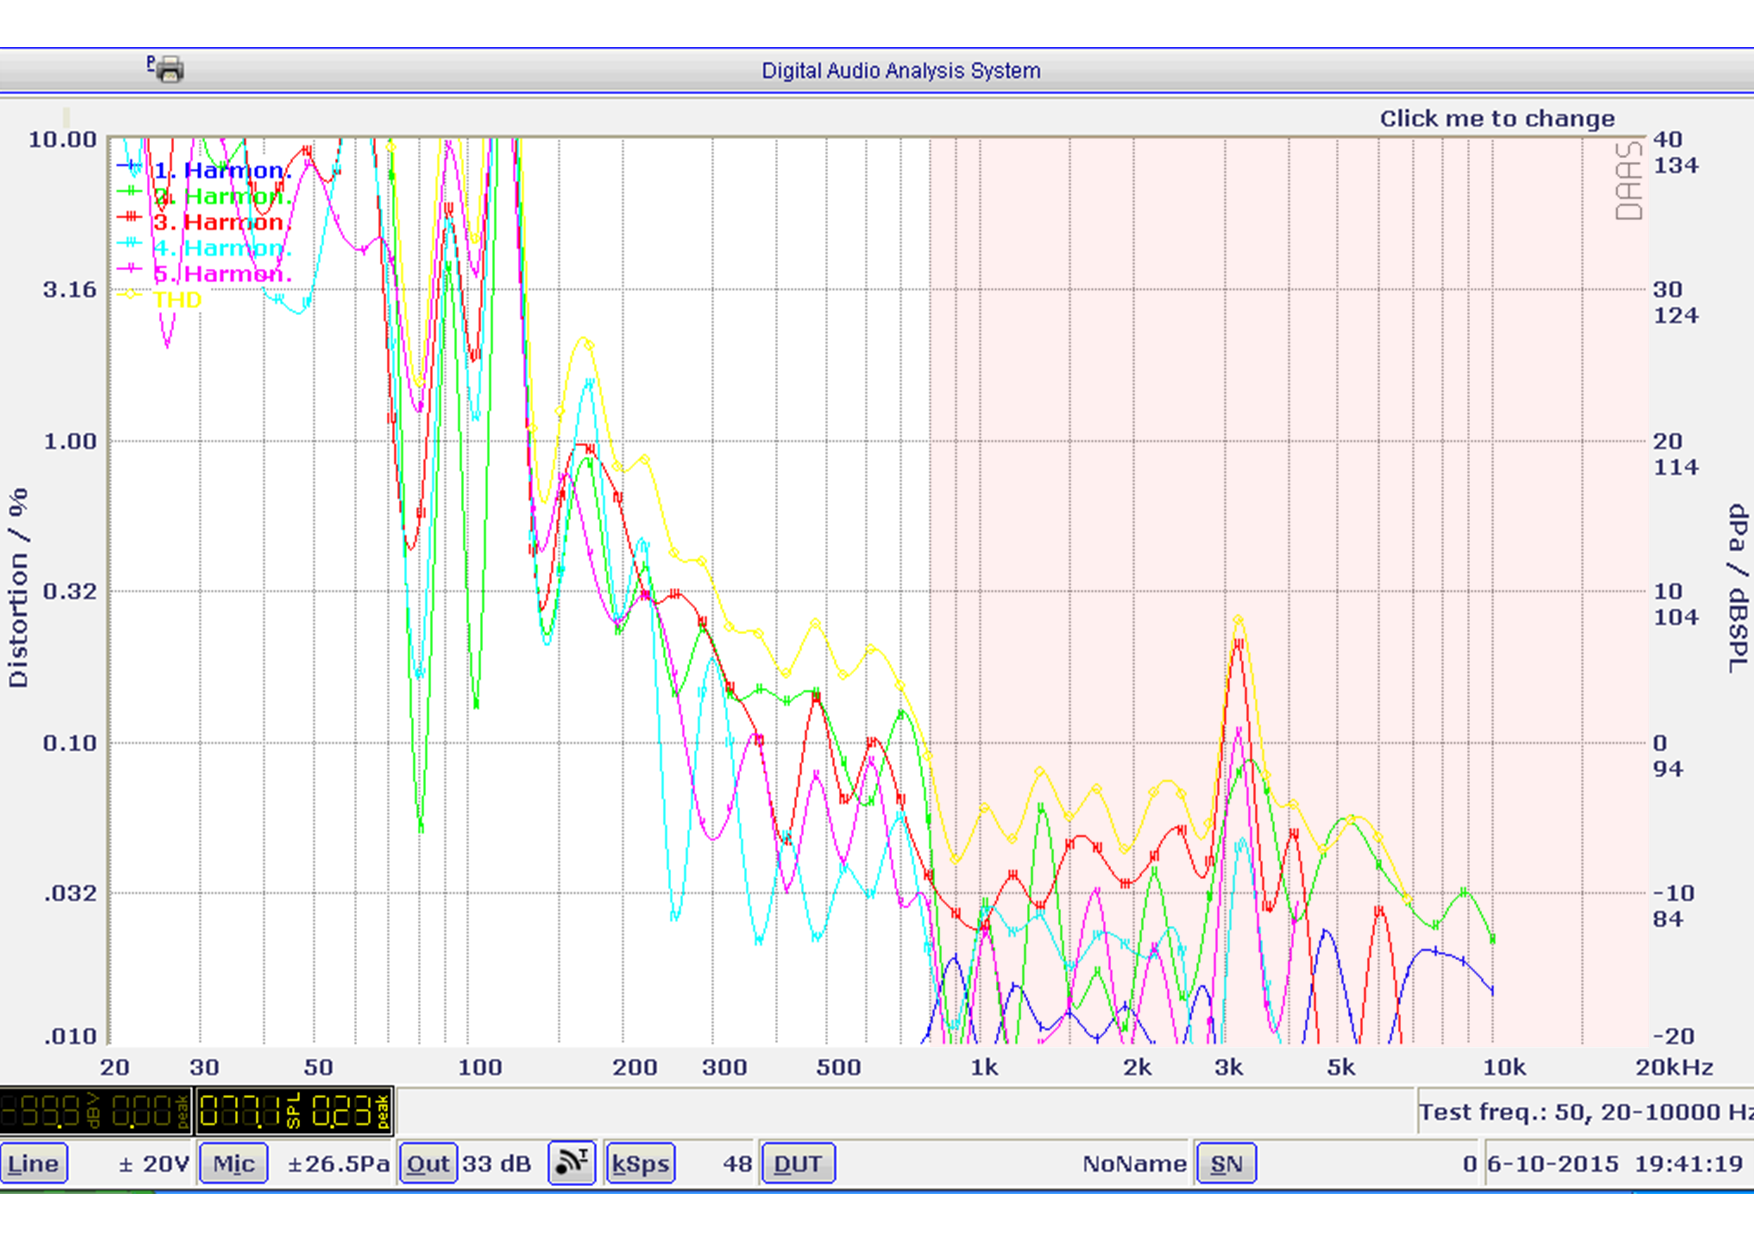Screen dimensions: 1754x1240
Task: Select the yellow THD legend entry
Action: [x=177, y=300]
